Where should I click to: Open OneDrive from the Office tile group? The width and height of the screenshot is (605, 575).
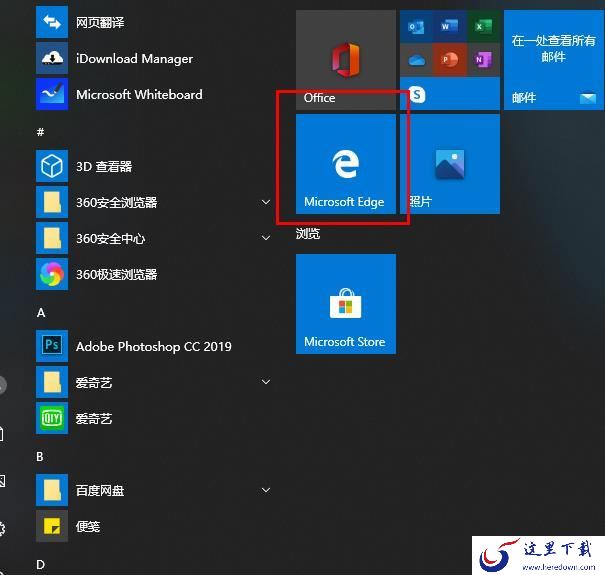[416, 60]
